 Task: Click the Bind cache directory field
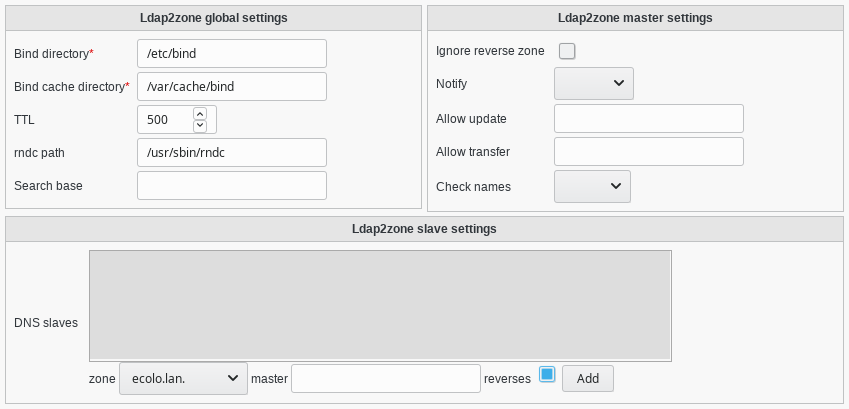(232, 87)
